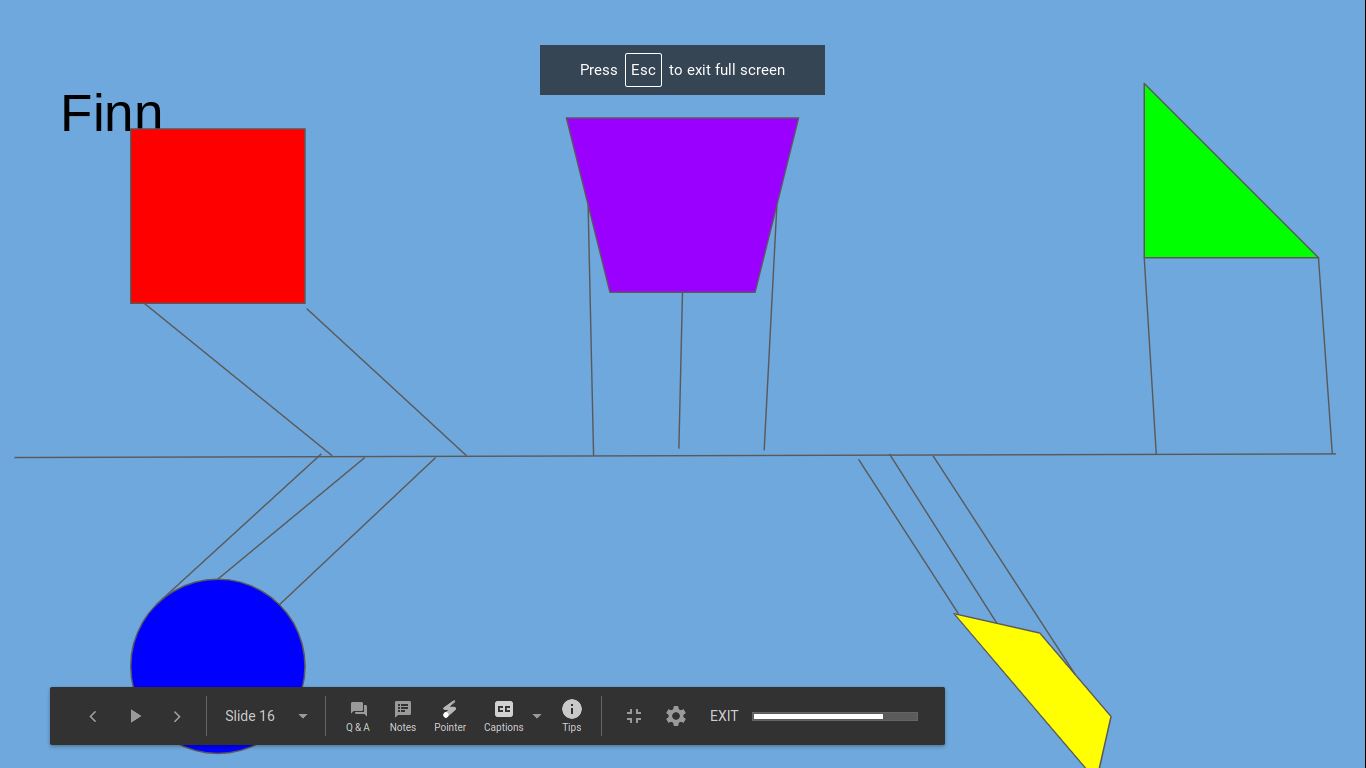Show presentation Tips
Screen dimensions: 1366x768
[x=572, y=716]
